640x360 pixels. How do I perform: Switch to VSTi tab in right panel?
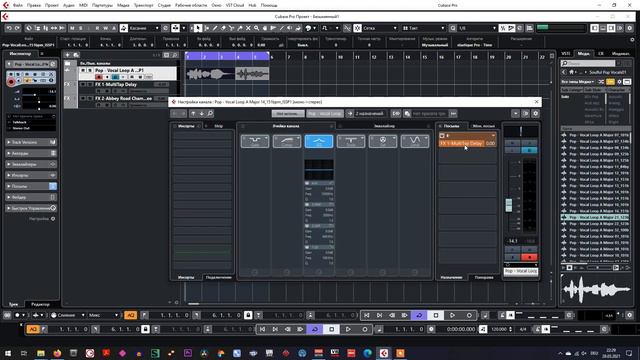pyautogui.click(x=566, y=53)
